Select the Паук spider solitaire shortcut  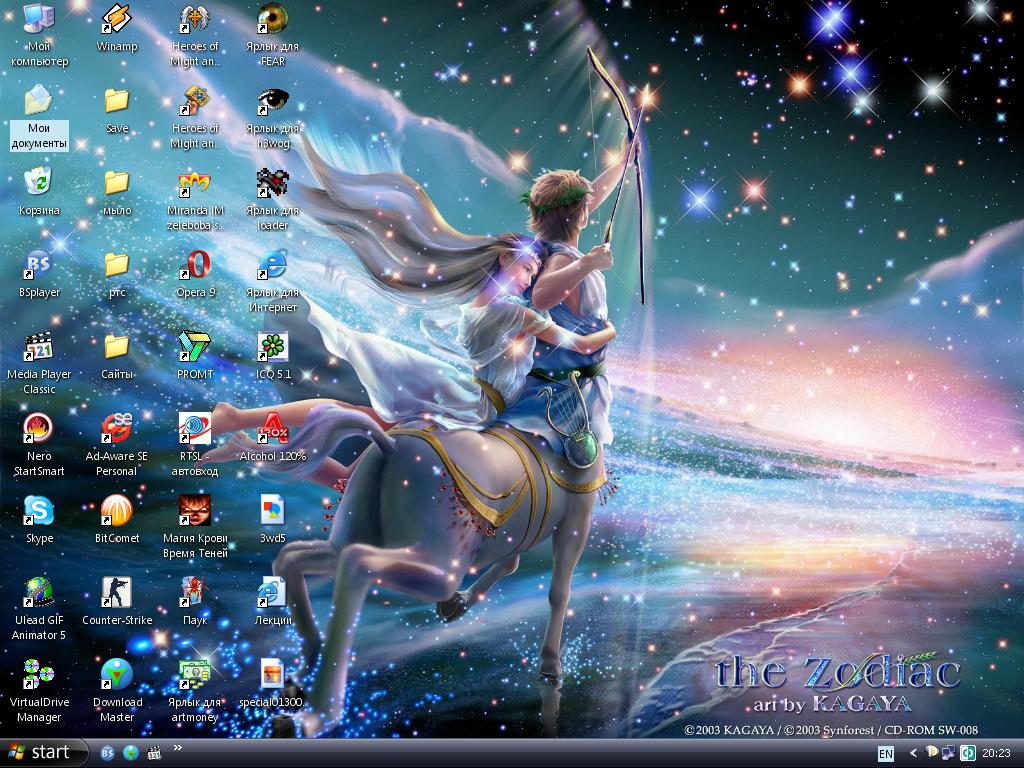click(195, 602)
